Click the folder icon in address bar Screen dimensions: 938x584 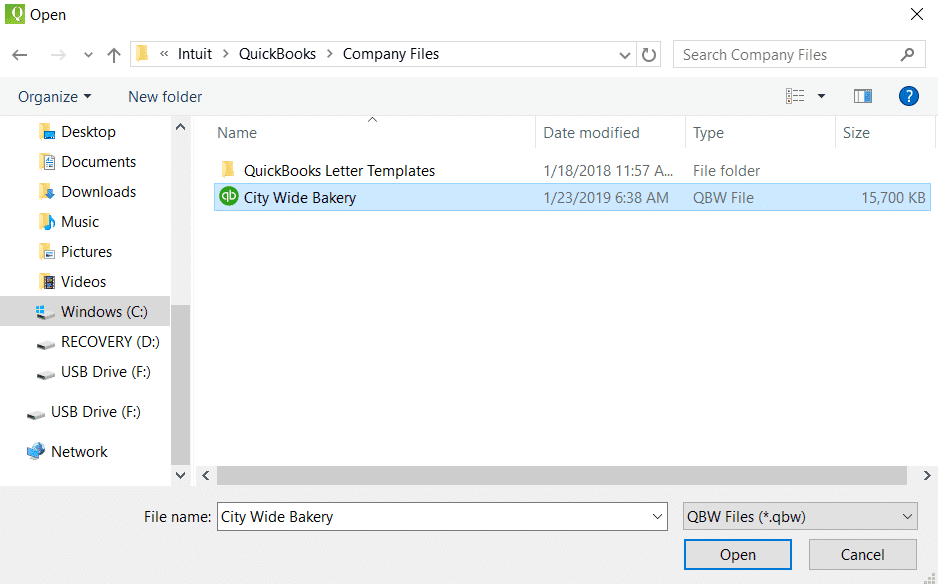pos(142,54)
